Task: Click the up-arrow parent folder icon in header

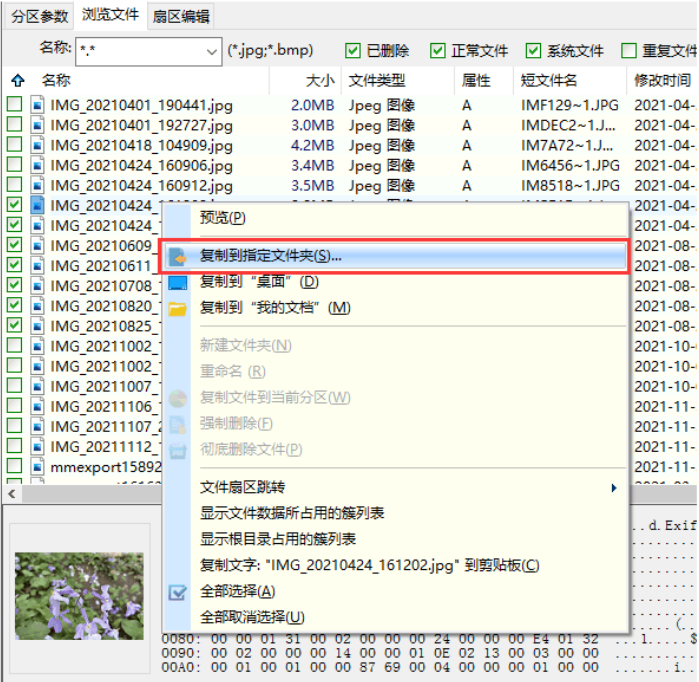Action: point(16,80)
